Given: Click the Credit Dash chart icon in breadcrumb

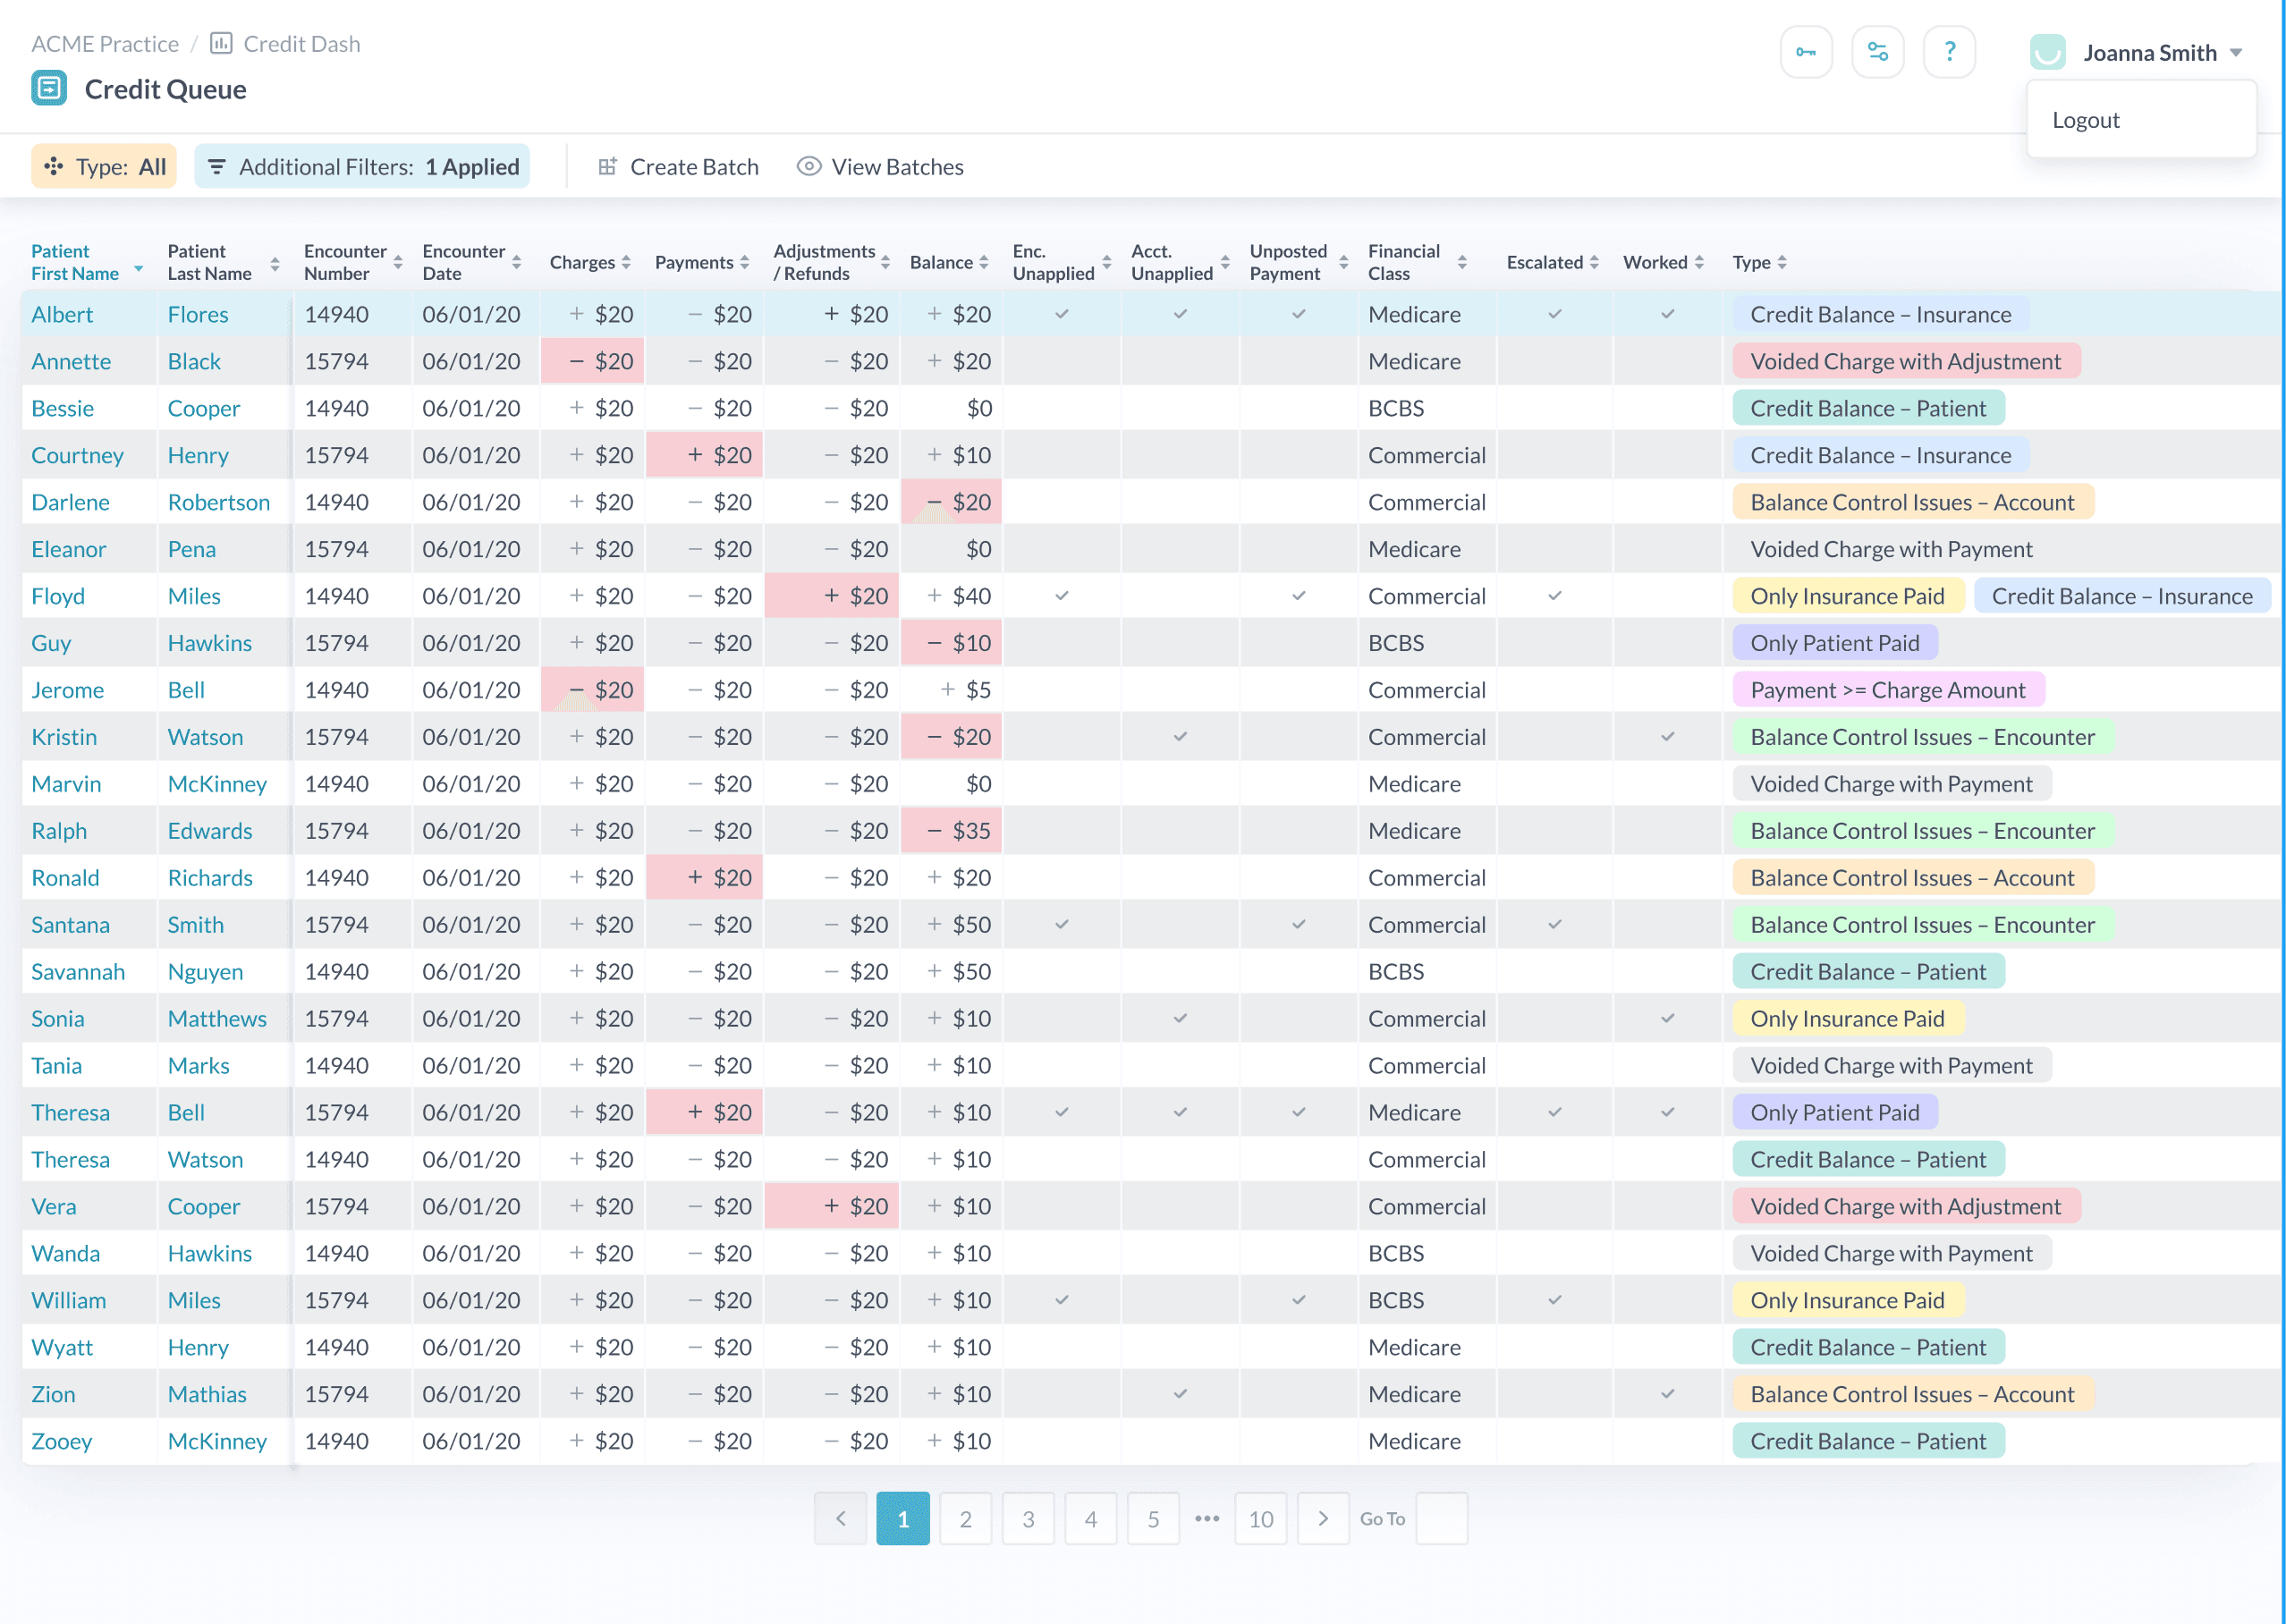Looking at the screenshot, I should [221, 43].
